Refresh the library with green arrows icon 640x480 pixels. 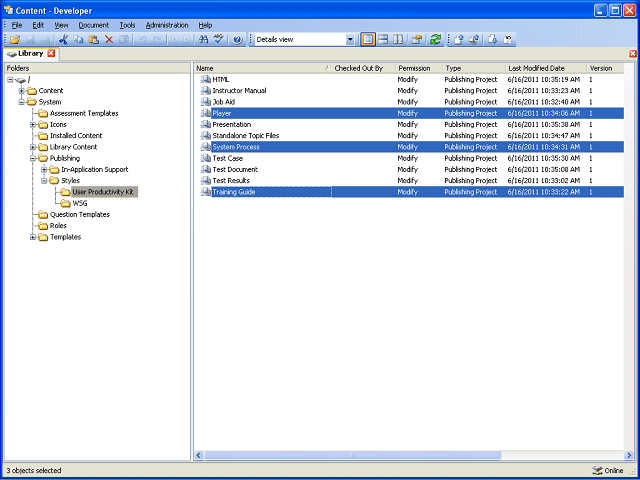click(x=435, y=40)
